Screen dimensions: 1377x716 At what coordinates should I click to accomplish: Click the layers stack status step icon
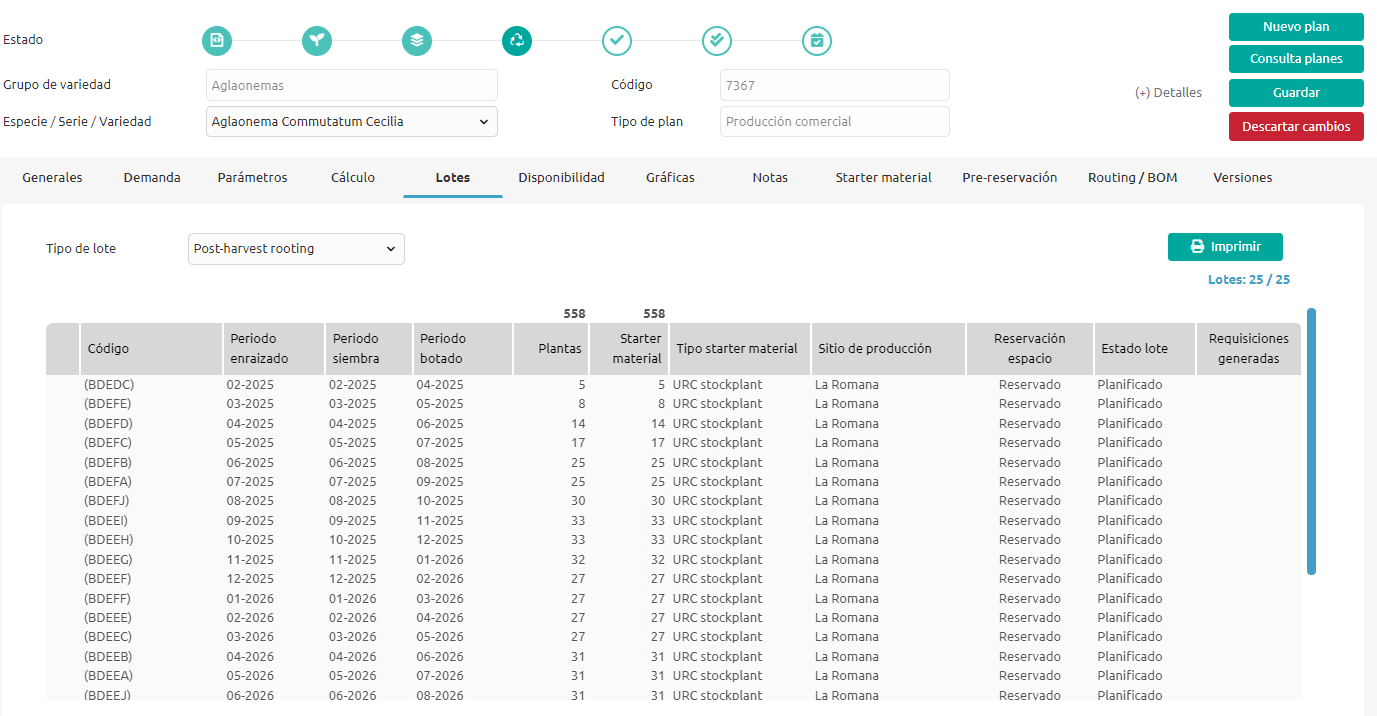click(x=417, y=41)
